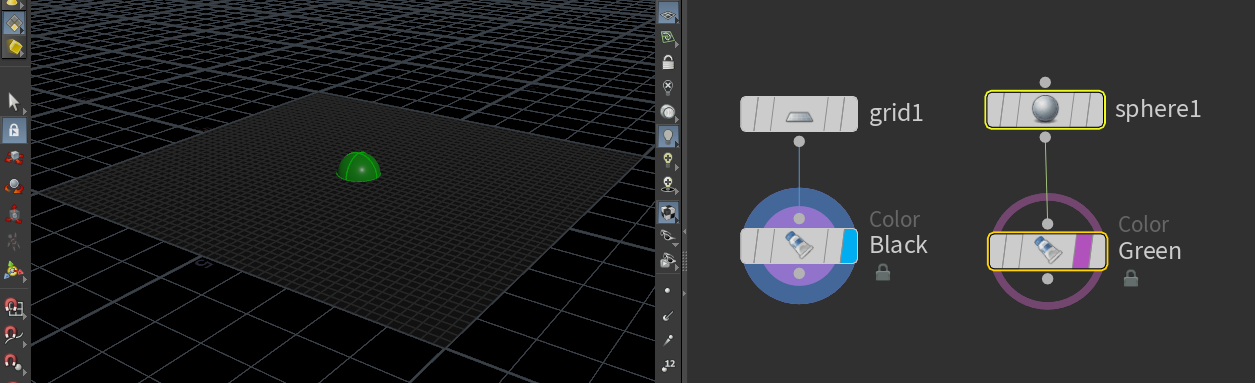Toggle grid snapping magnet icon
This screenshot has width=1255, height=383.
click(14, 308)
